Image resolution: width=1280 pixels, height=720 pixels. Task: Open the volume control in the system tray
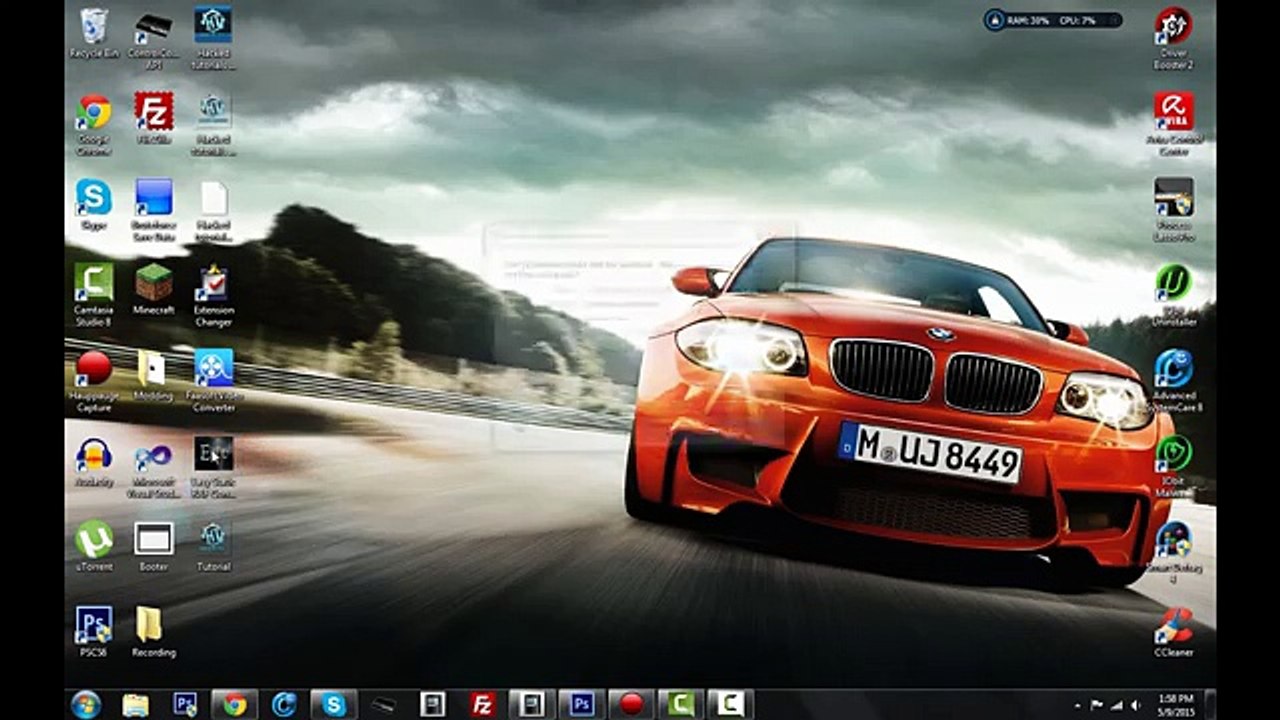[x=1137, y=705]
